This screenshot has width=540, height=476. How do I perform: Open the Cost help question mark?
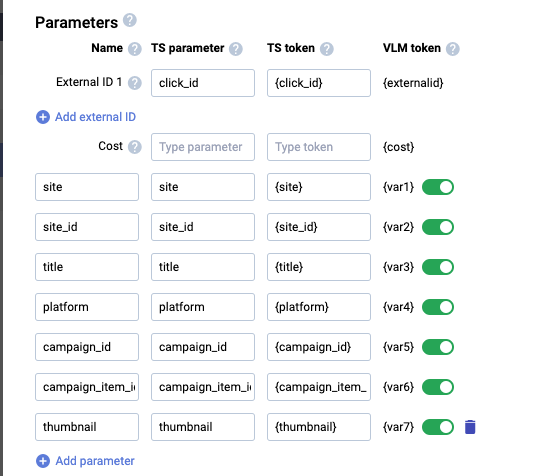[135, 147]
